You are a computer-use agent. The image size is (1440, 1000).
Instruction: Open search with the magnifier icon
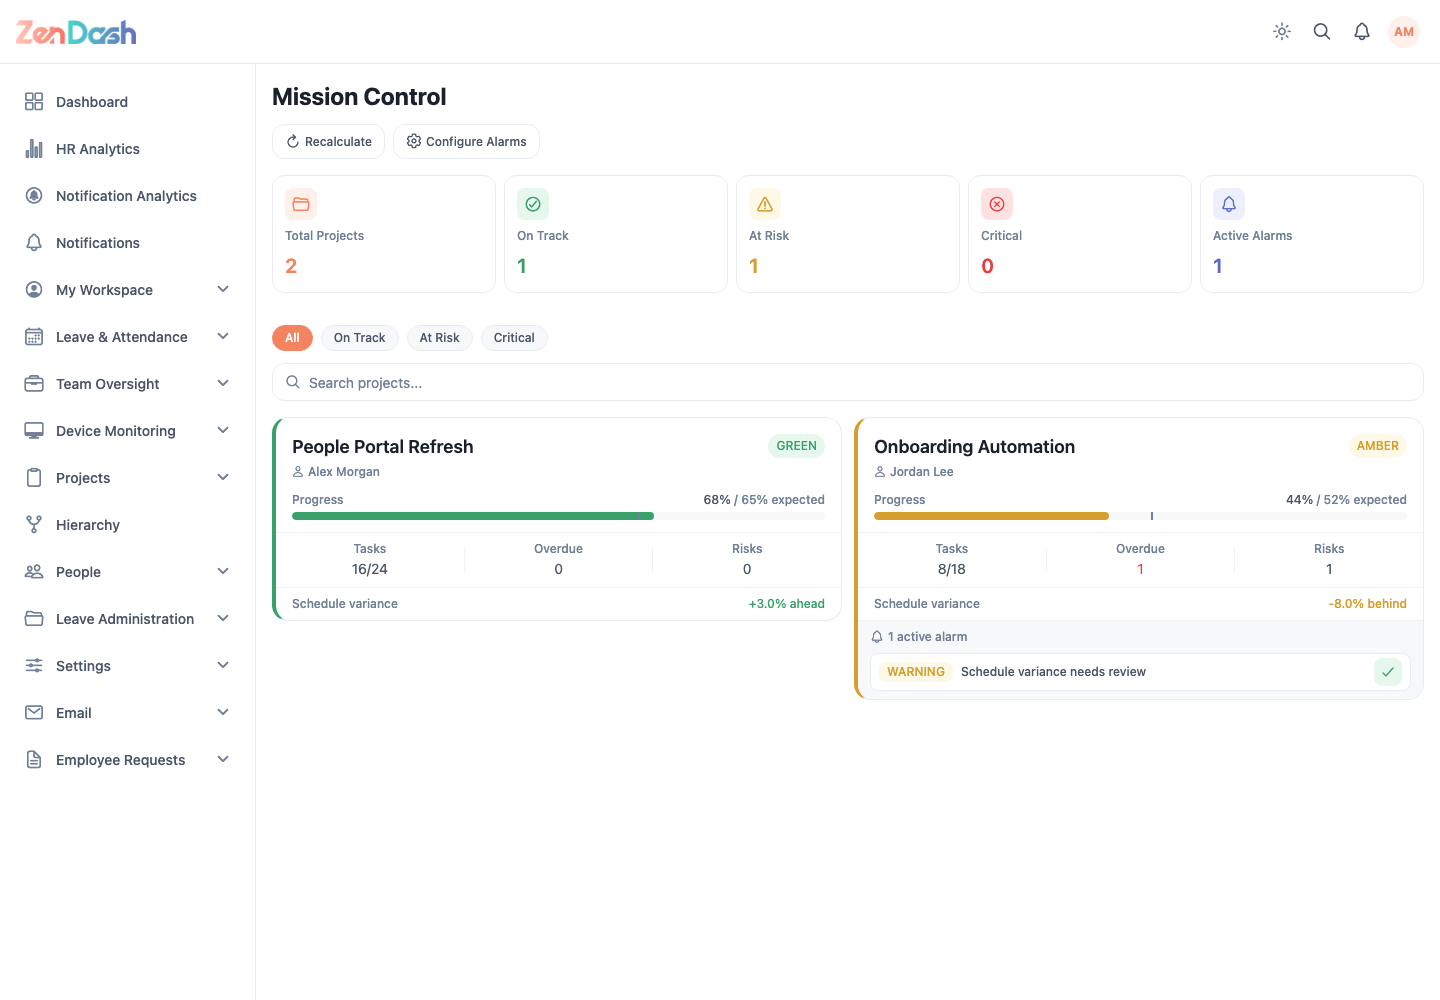[x=1322, y=32]
